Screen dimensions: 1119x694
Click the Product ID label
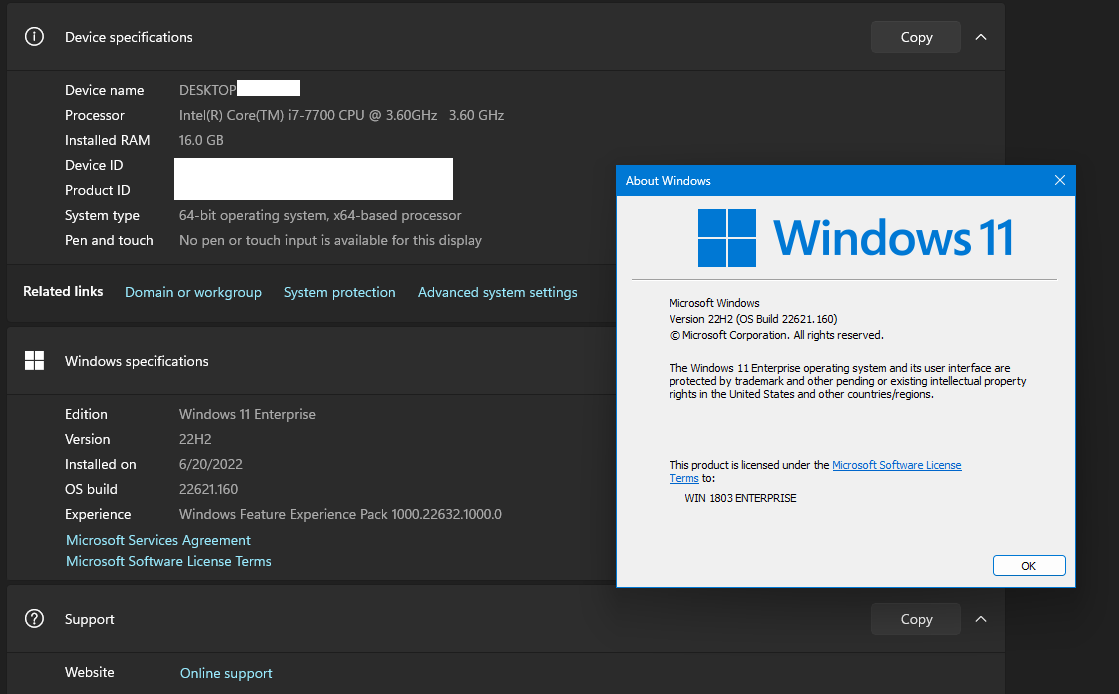tap(98, 190)
